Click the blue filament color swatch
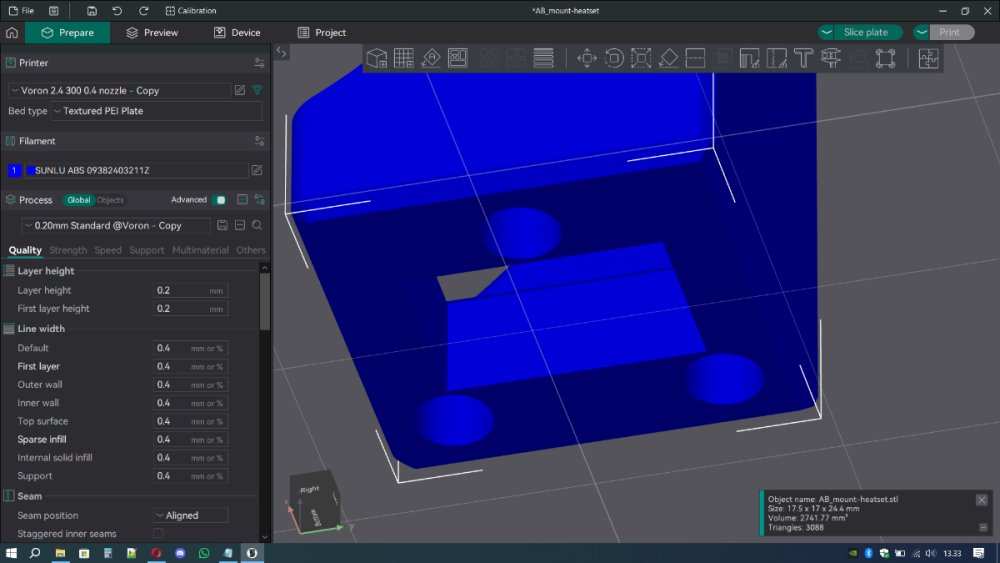The height and width of the screenshot is (563, 1000). click(x=31, y=170)
